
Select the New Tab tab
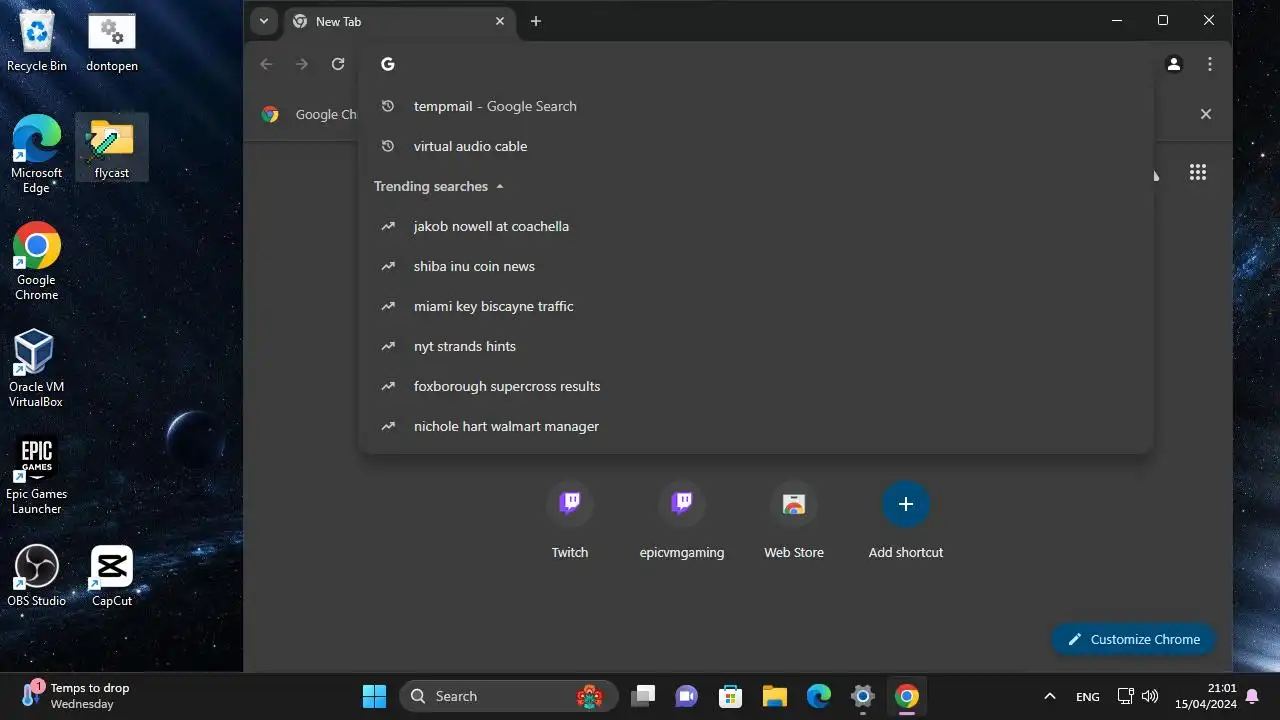pos(400,21)
